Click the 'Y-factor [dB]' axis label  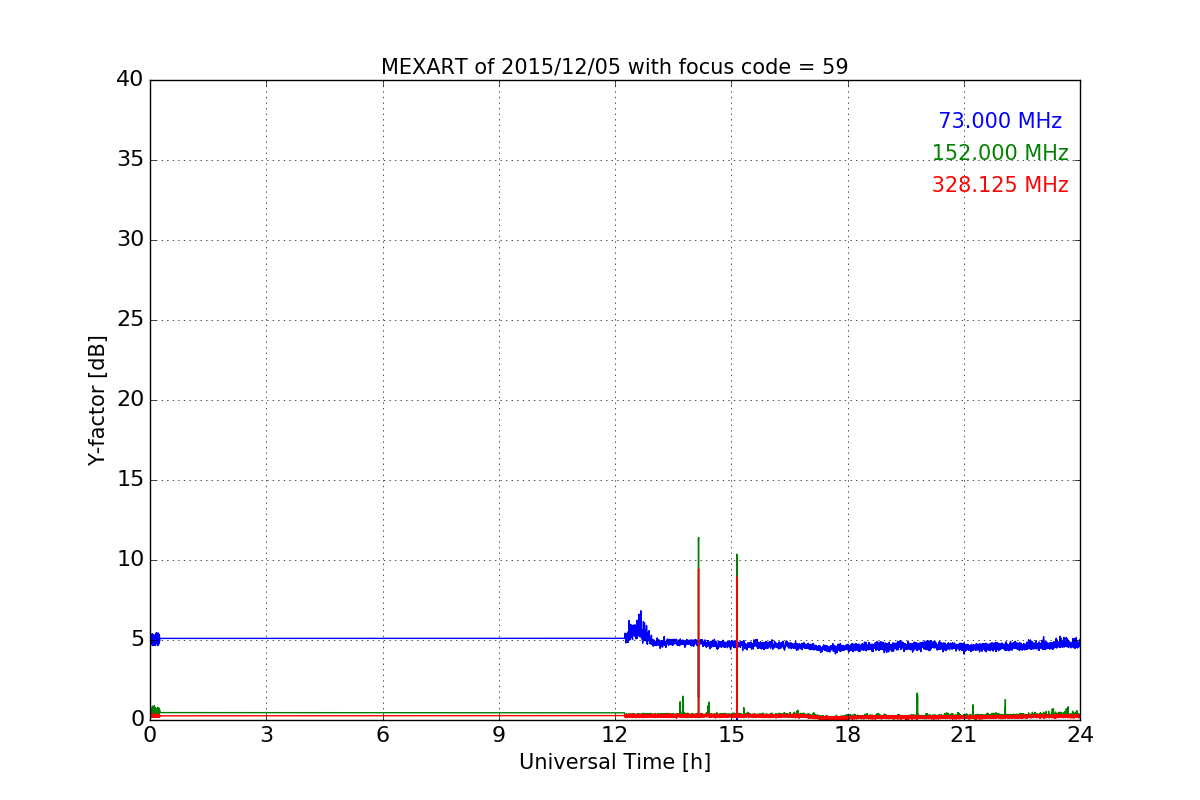97,400
